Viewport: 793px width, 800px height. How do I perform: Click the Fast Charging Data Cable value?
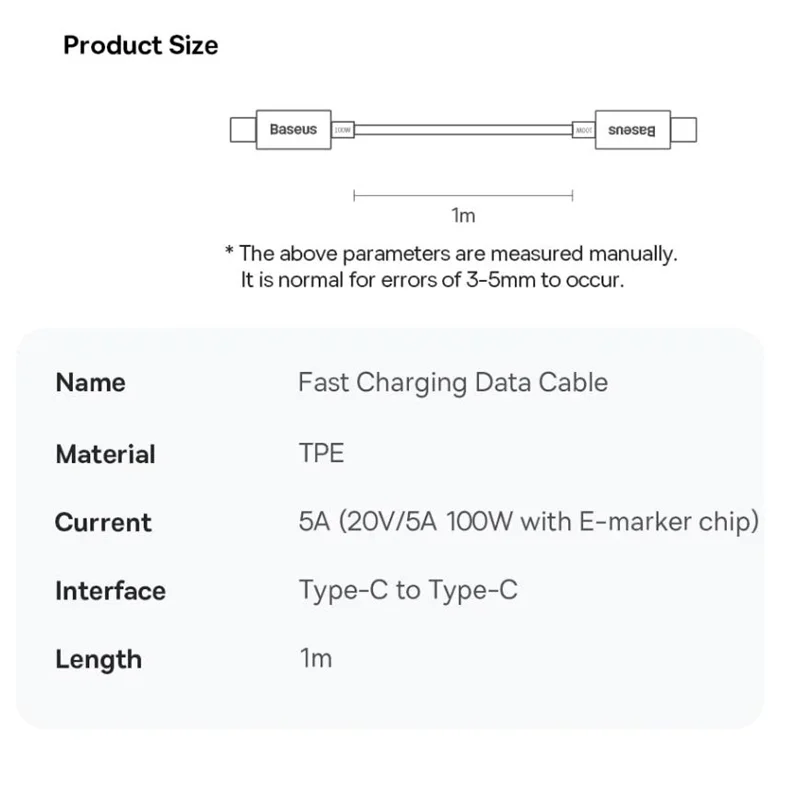[x=453, y=382]
